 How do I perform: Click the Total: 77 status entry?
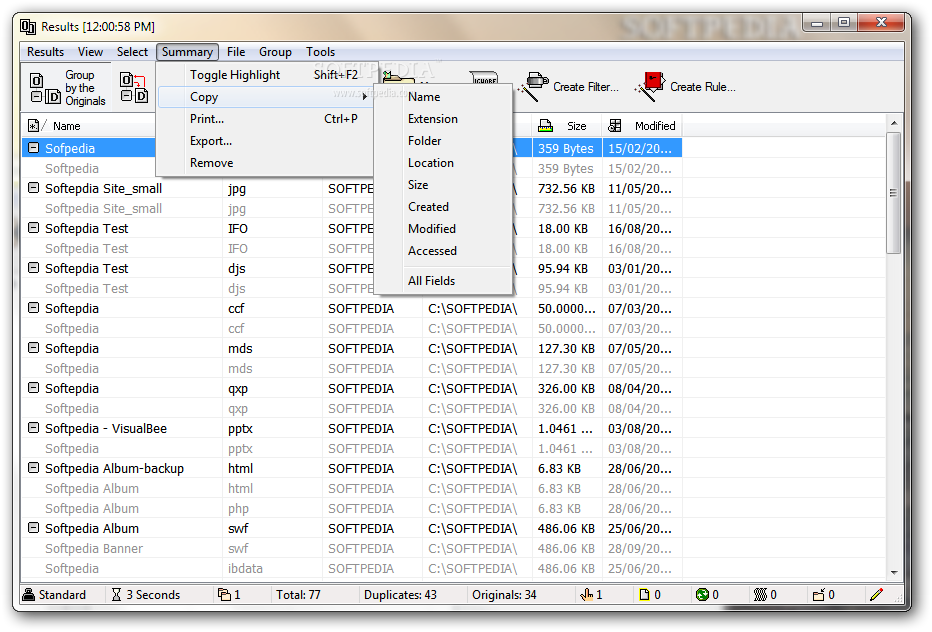click(298, 595)
